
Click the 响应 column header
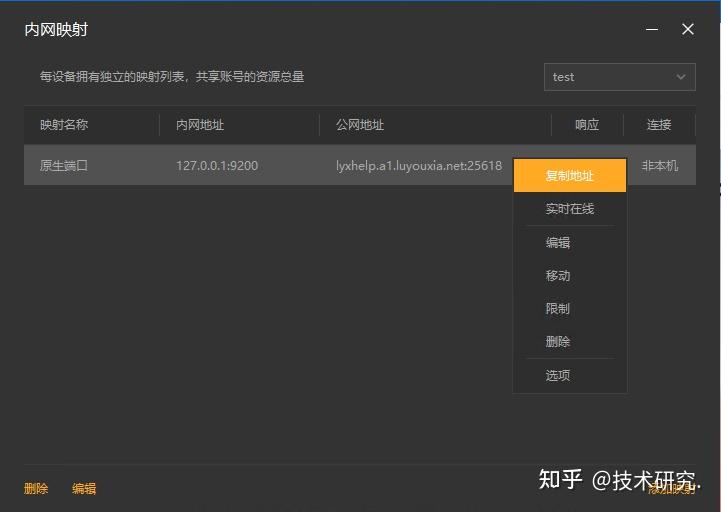coord(587,125)
